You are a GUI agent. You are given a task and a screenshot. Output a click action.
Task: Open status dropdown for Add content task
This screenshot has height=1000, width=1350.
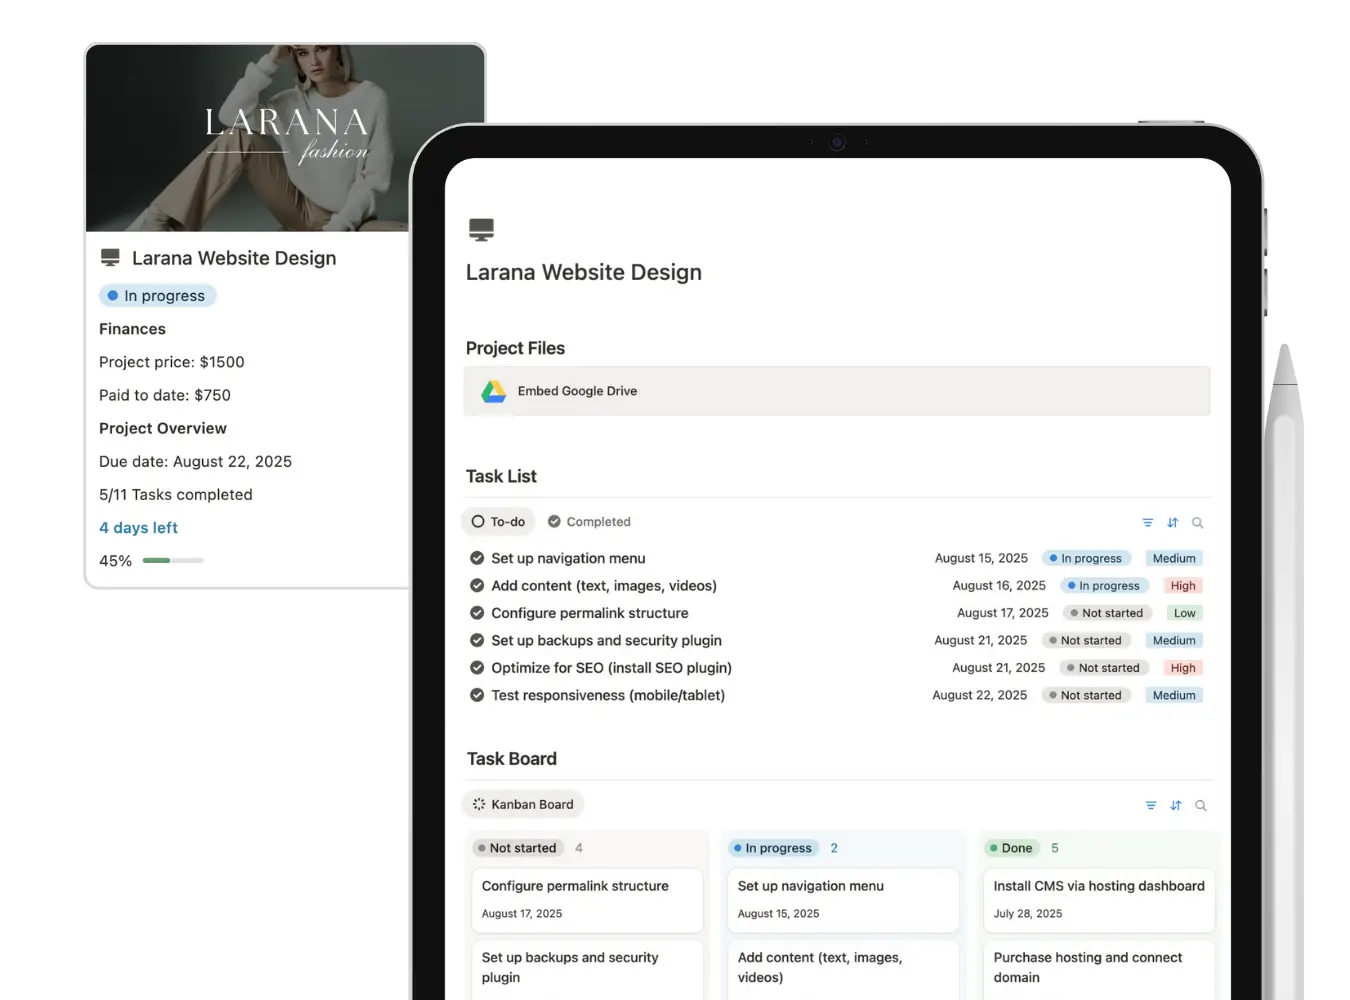pyautogui.click(x=1104, y=586)
